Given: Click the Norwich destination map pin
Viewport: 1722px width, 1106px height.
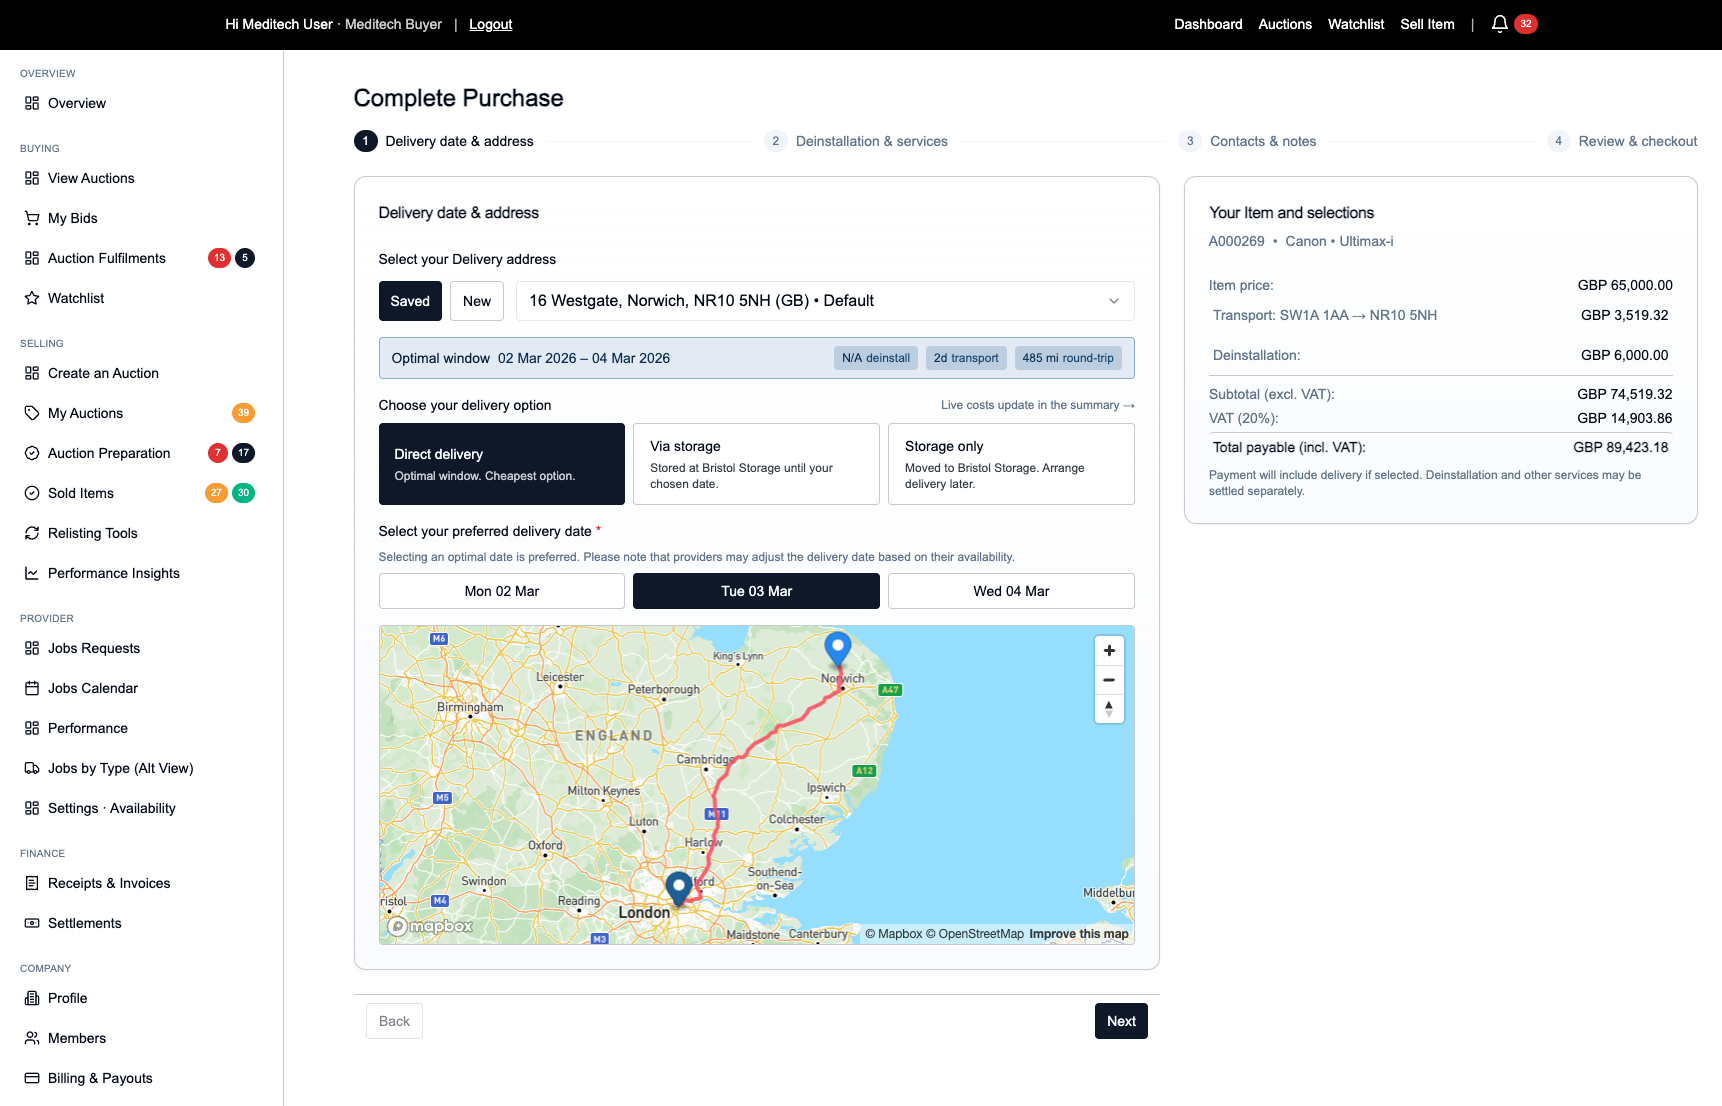Looking at the screenshot, I should tap(837, 648).
